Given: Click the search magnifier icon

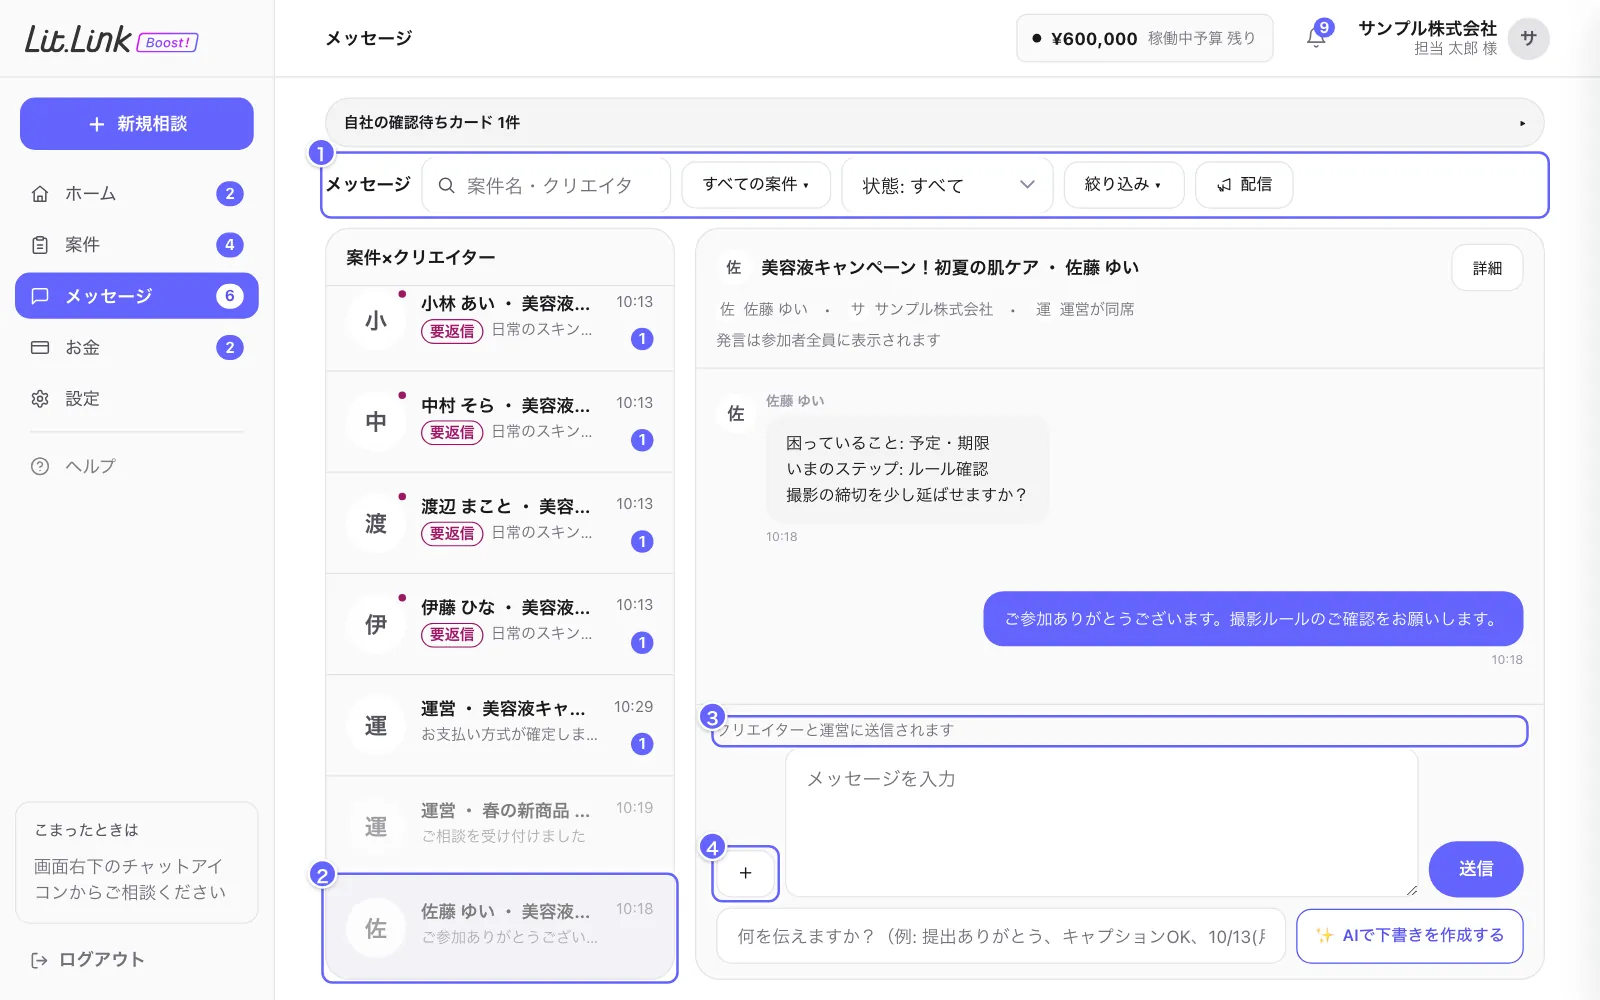Looking at the screenshot, I should (x=447, y=186).
